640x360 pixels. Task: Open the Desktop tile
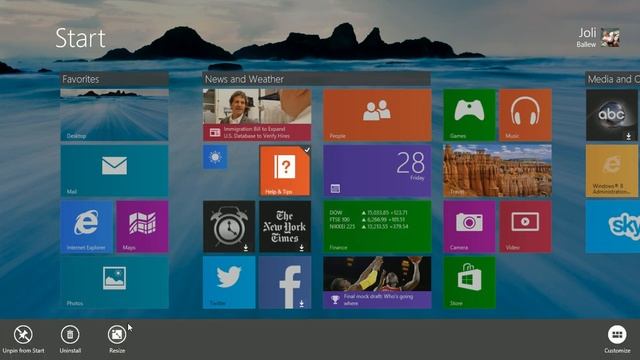pyautogui.click(x=114, y=115)
